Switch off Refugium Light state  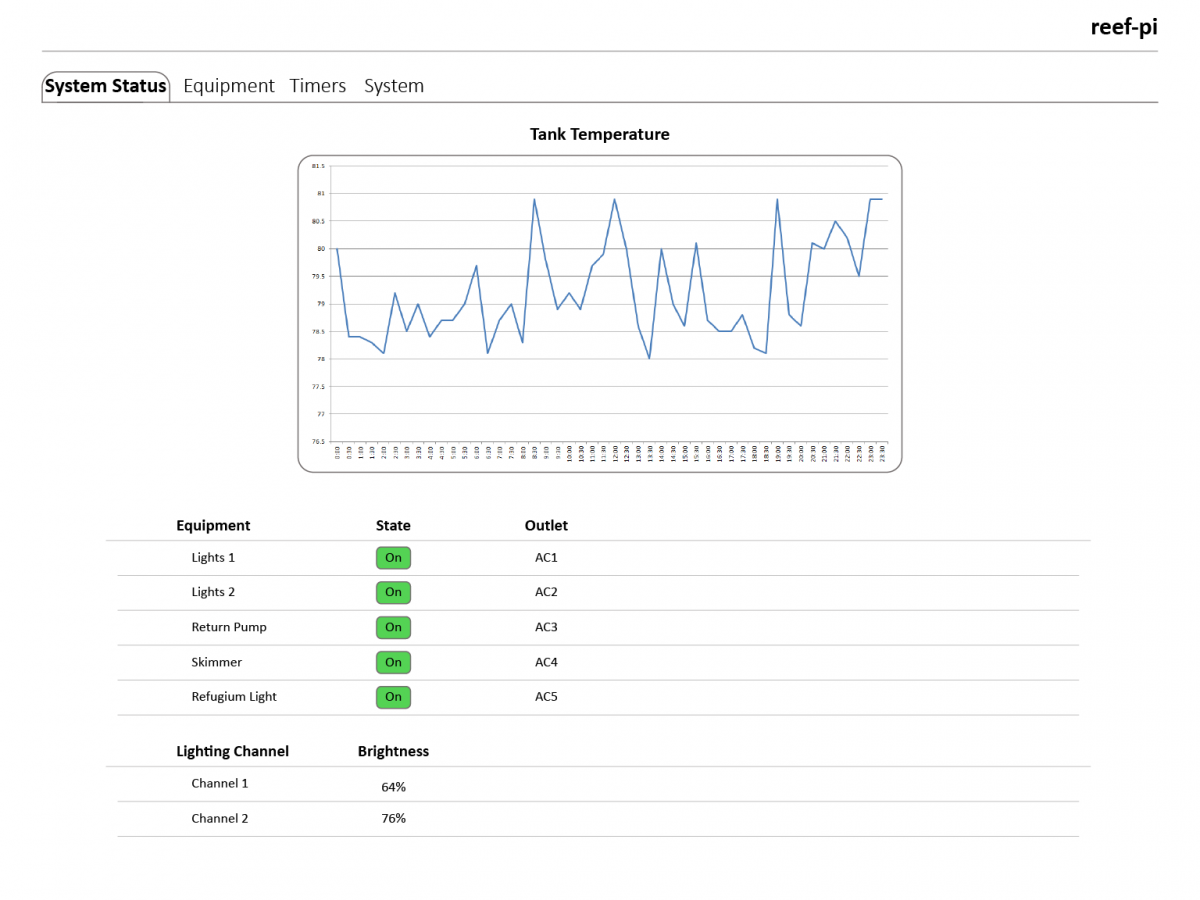click(x=394, y=697)
